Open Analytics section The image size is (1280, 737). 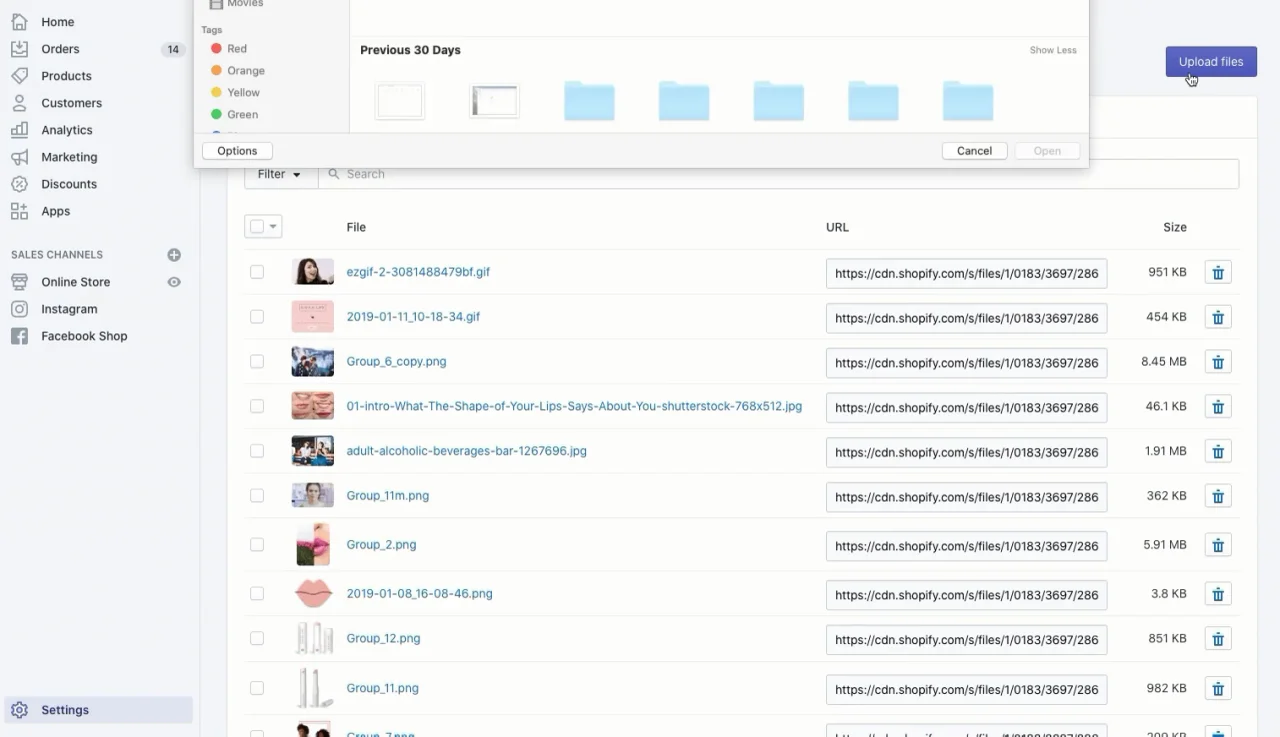(67, 130)
